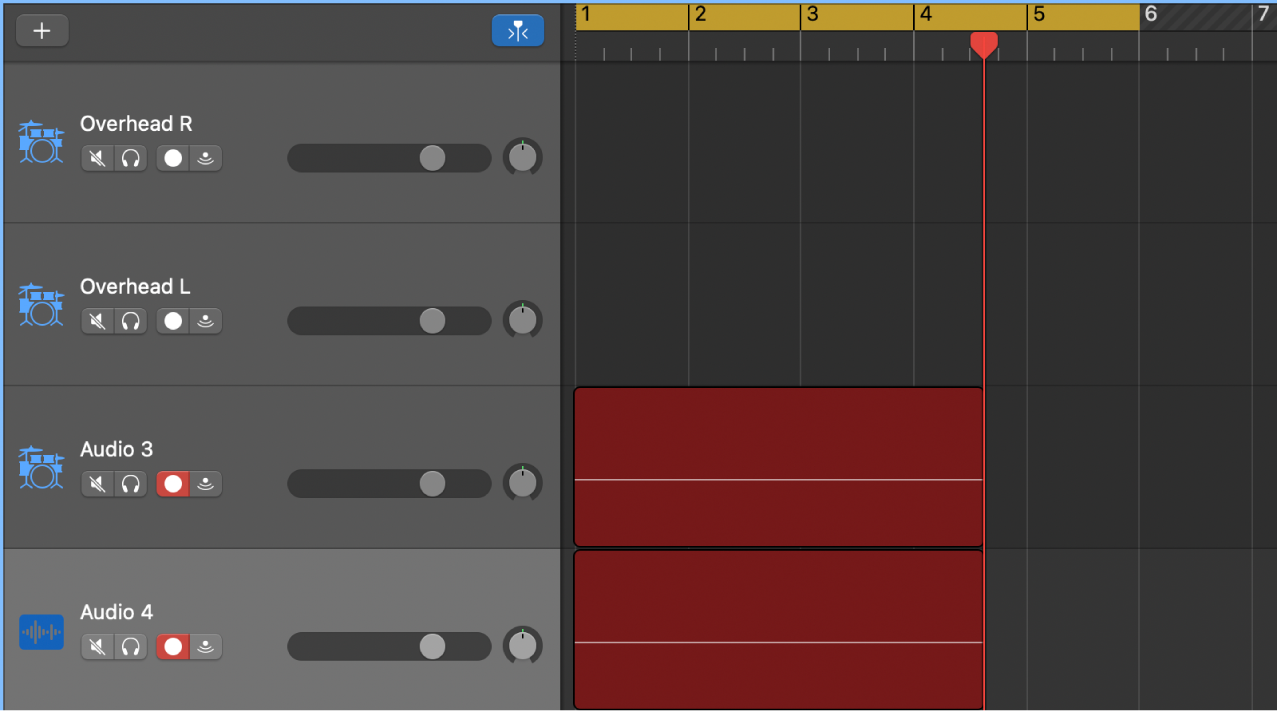The image size is (1278, 714).
Task: Click the blue waveform icon on Audio 4
Action: pos(40,631)
